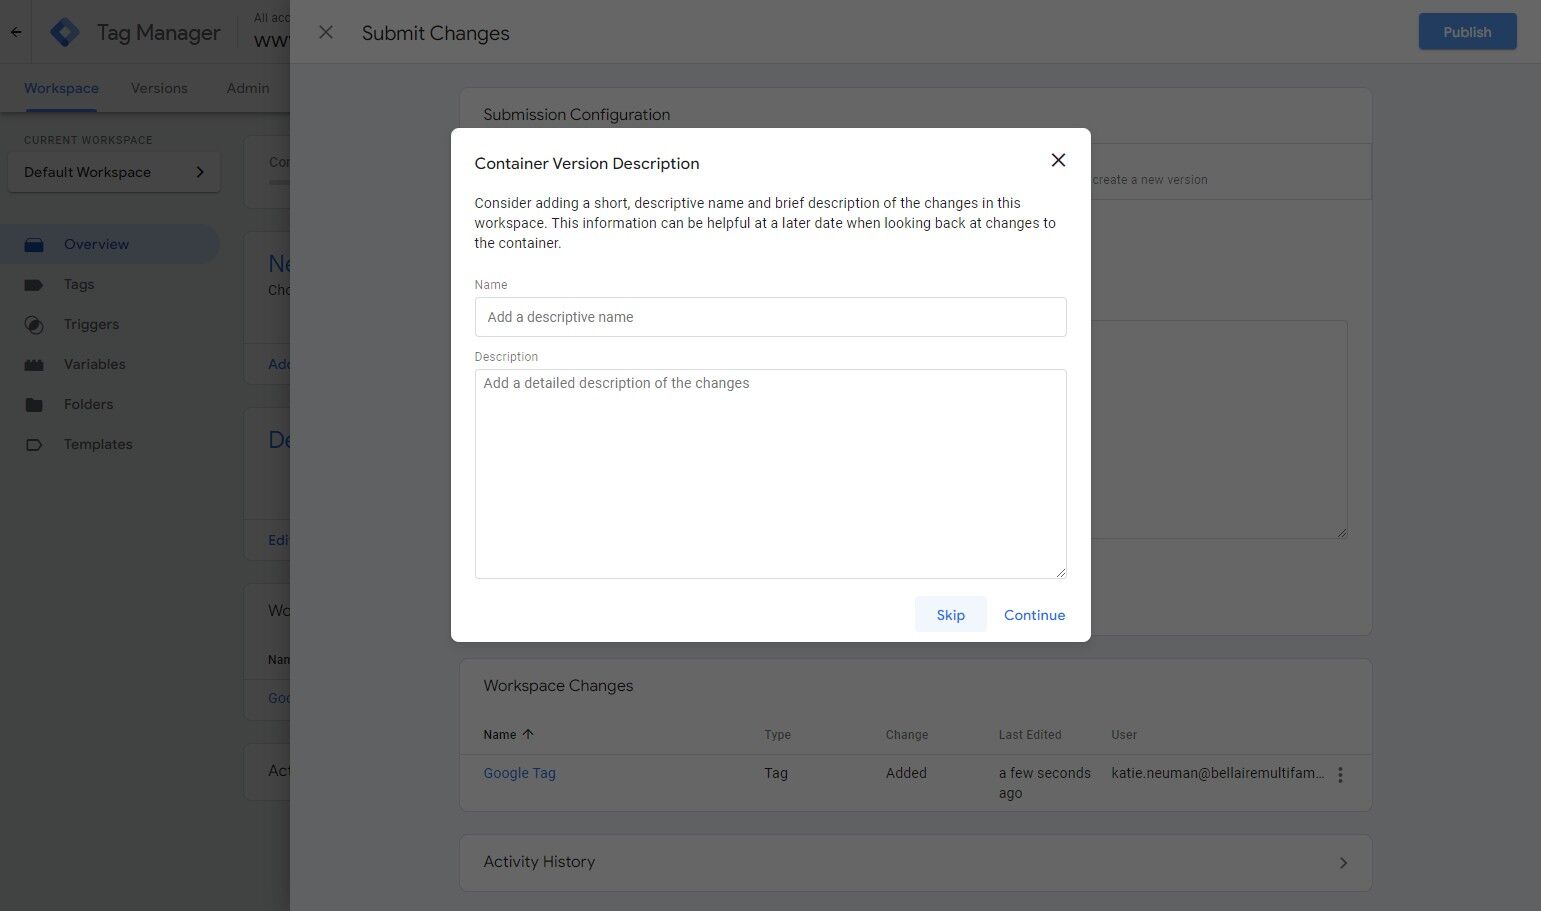Click the Tag Manager logo icon
Viewport: 1541px width, 911px height.
65,32
